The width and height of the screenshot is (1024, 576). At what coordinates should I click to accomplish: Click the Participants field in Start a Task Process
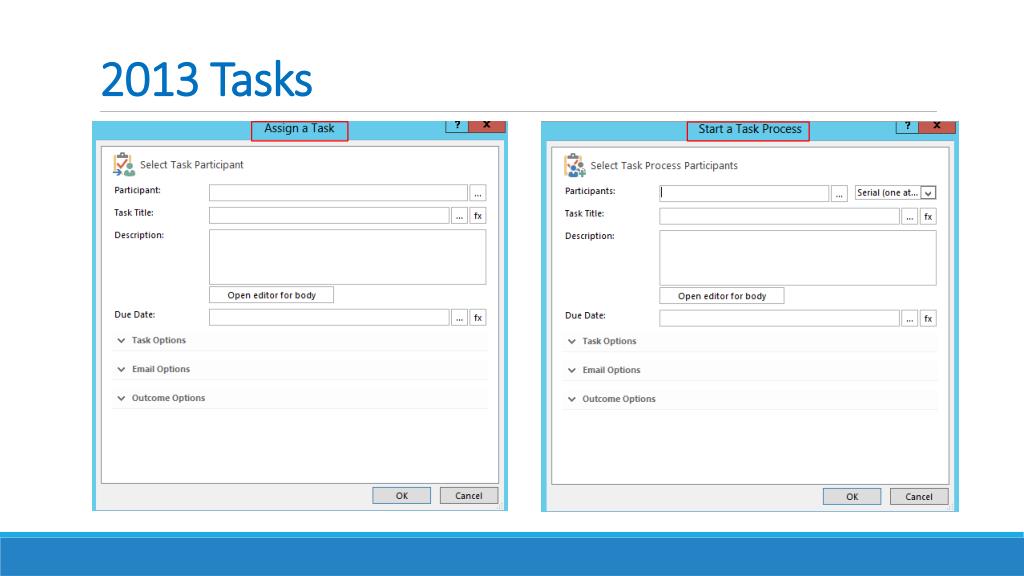click(744, 193)
